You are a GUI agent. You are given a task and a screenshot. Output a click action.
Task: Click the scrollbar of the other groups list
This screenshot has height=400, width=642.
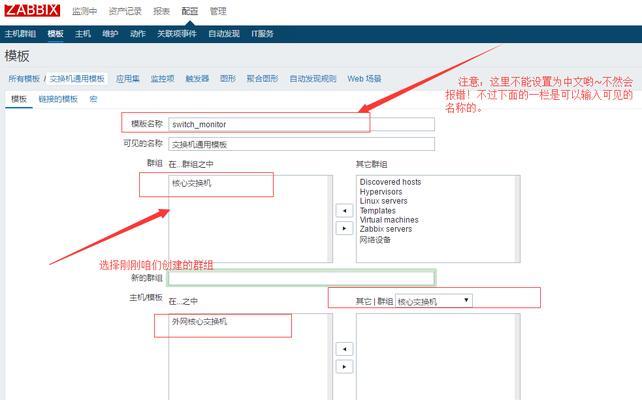point(518,219)
